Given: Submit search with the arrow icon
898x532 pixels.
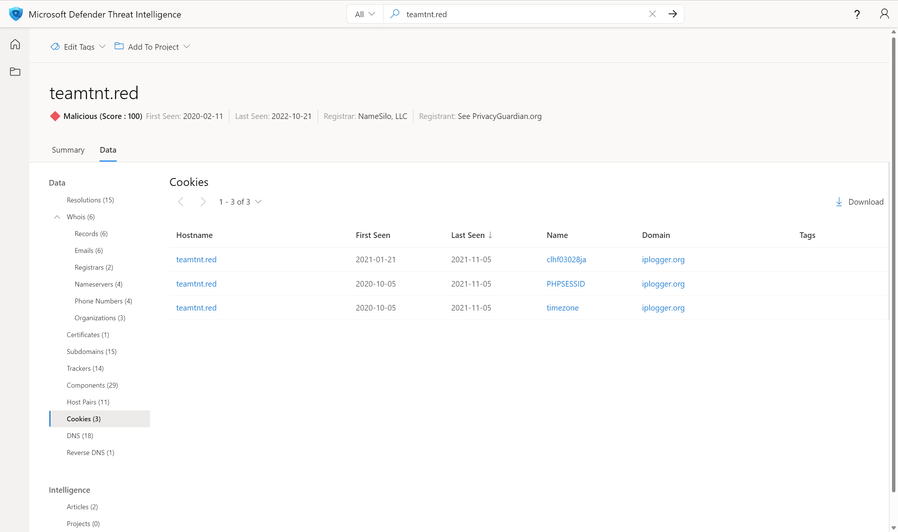Looking at the screenshot, I should (672, 14).
